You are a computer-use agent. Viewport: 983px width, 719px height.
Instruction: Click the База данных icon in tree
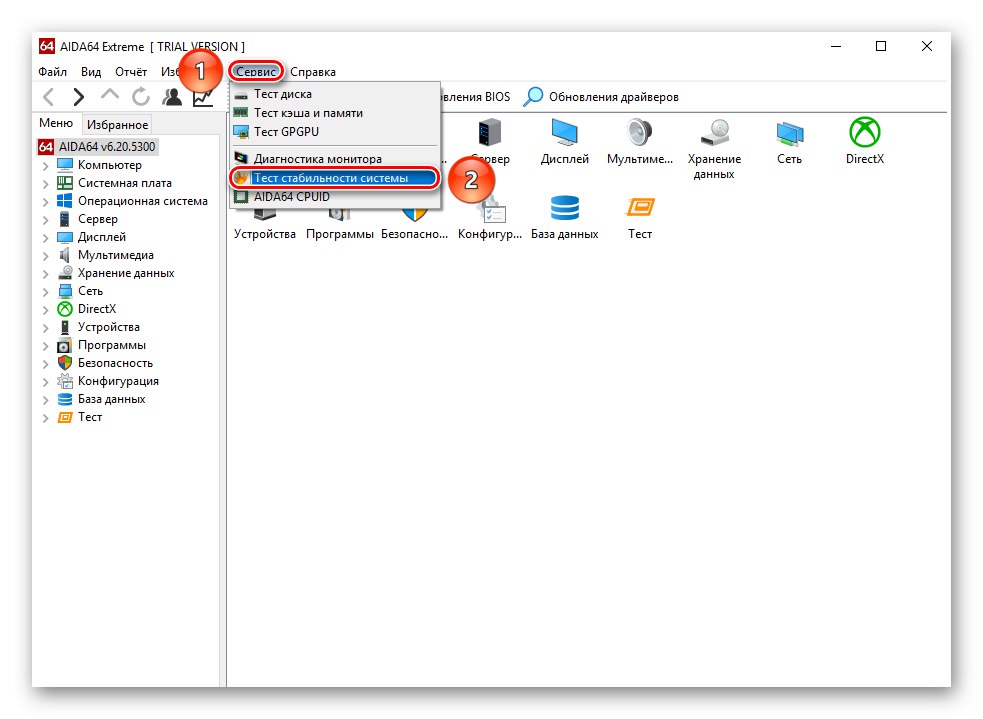pos(65,399)
